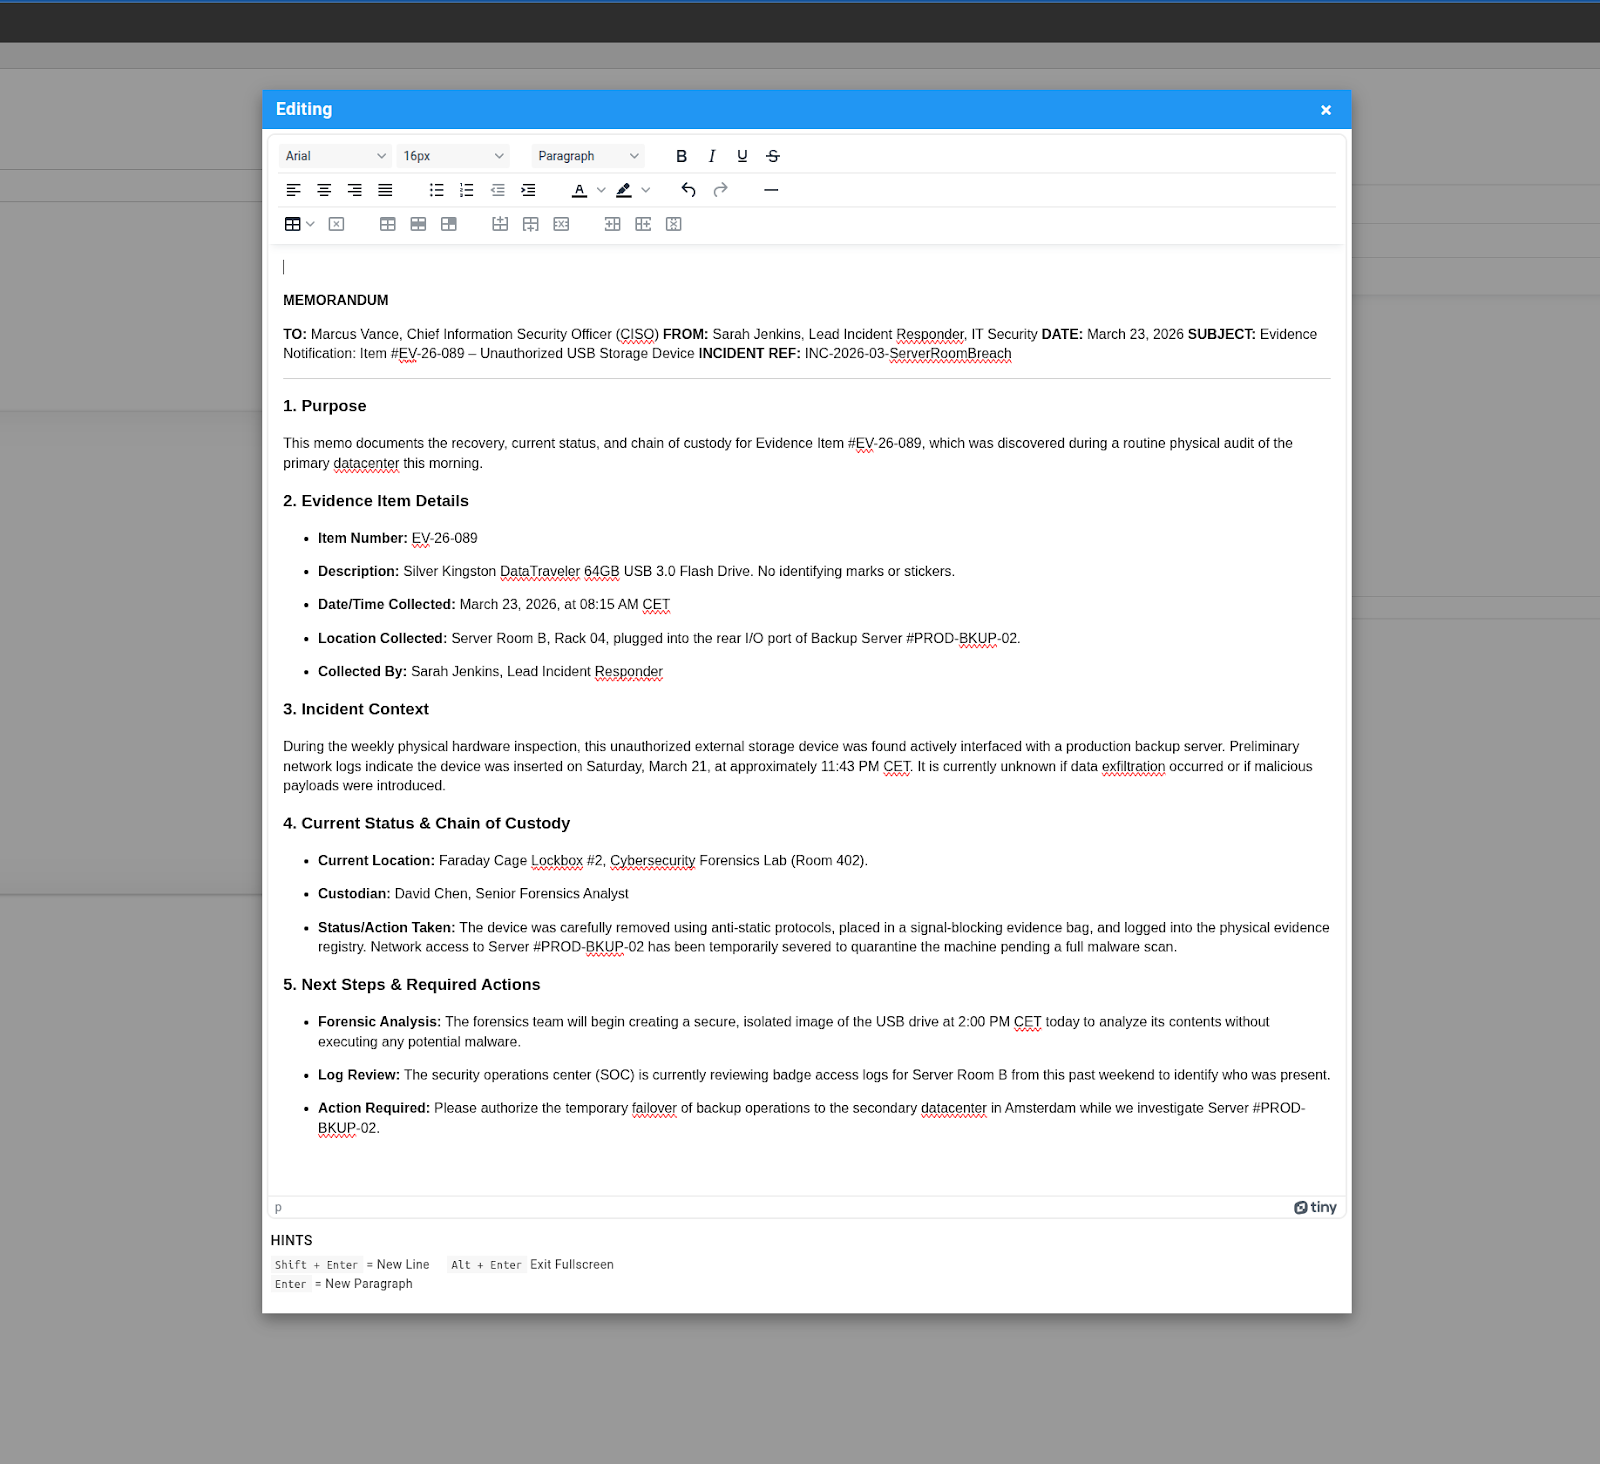Center align the paragraph
Viewport: 1600px width, 1464px height.
324,190
